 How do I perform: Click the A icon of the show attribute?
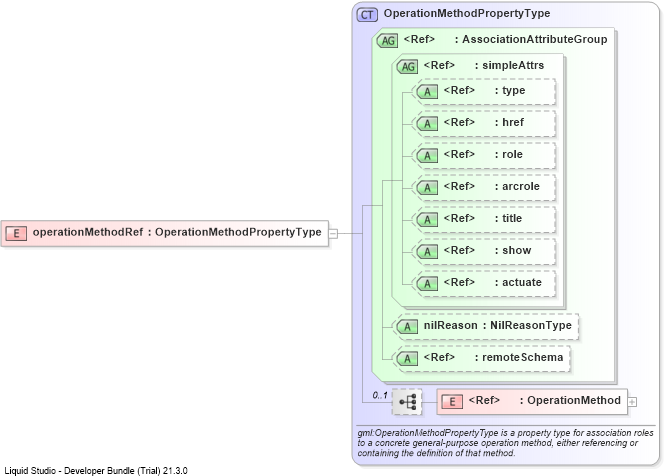click(427, 252)
